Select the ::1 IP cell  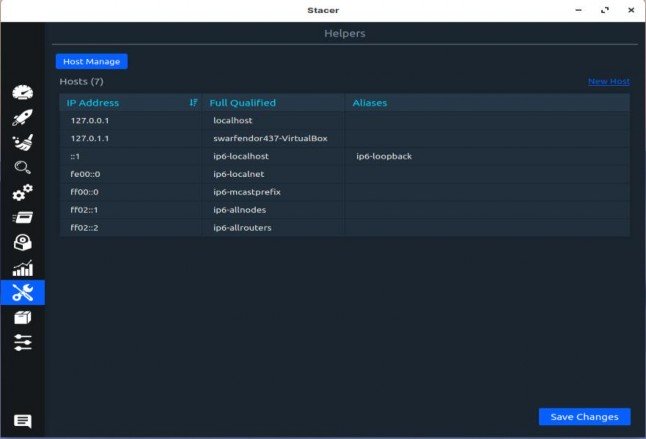click(x=131, y=156)
